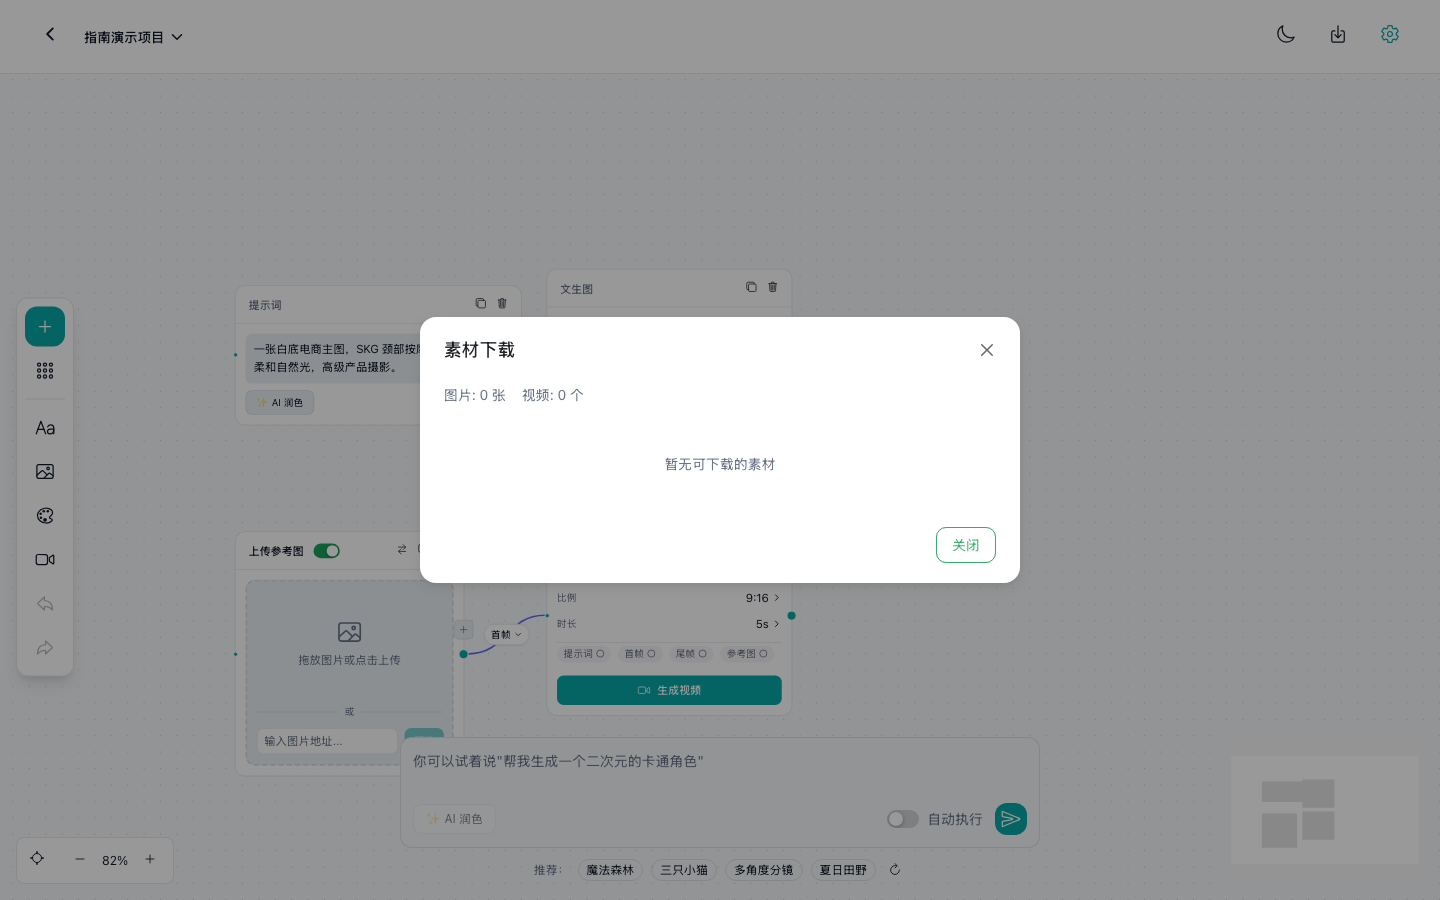Switch to dark mode via moon icon
This screenshot has width=1440, height=900.
click(x=1286, y=34)
